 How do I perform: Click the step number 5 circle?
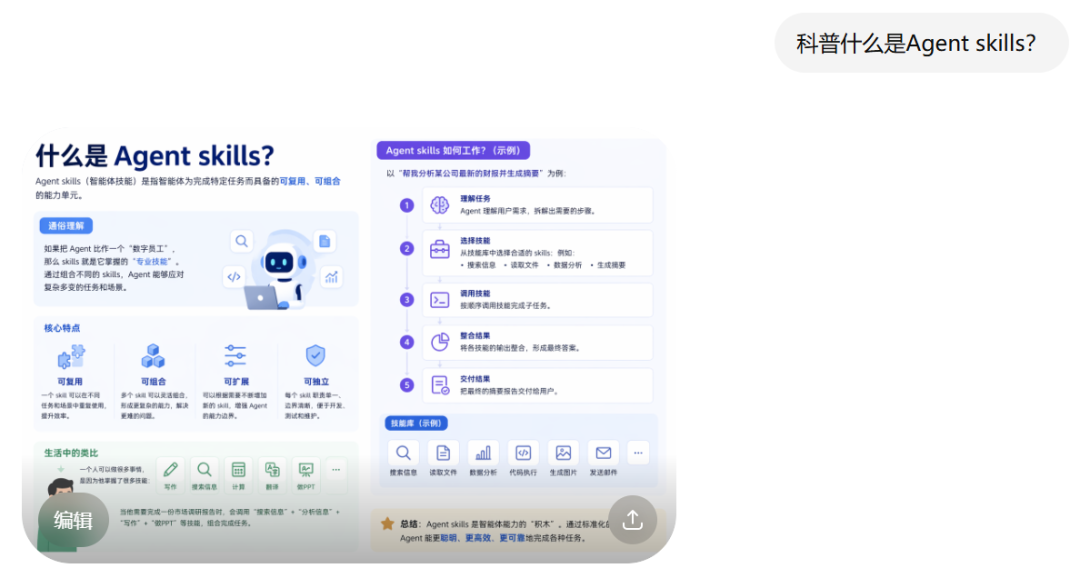407,385
